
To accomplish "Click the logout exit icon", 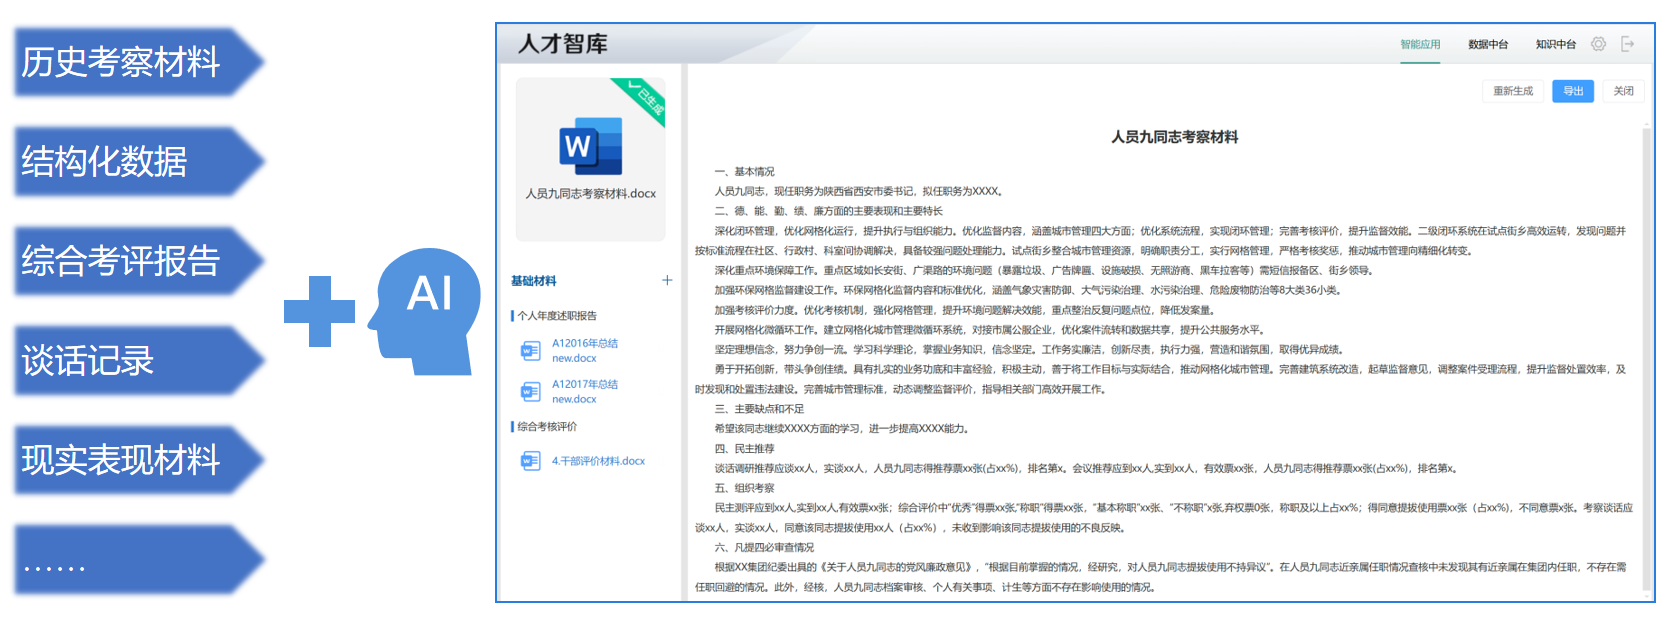I will pos(1627,44).
